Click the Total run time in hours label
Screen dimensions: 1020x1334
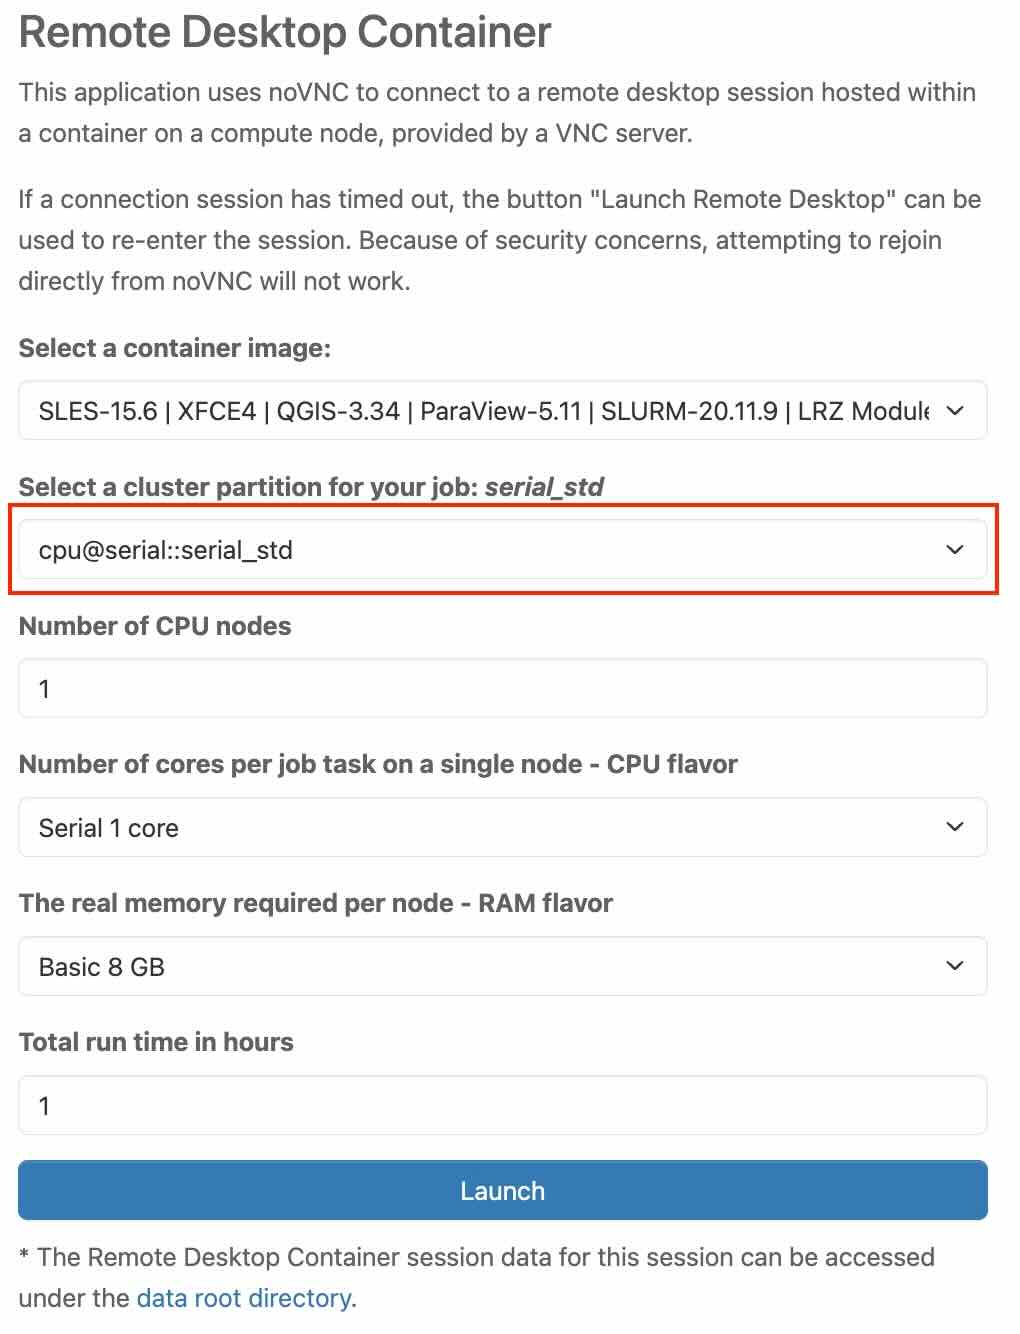tap(156, 1042)
